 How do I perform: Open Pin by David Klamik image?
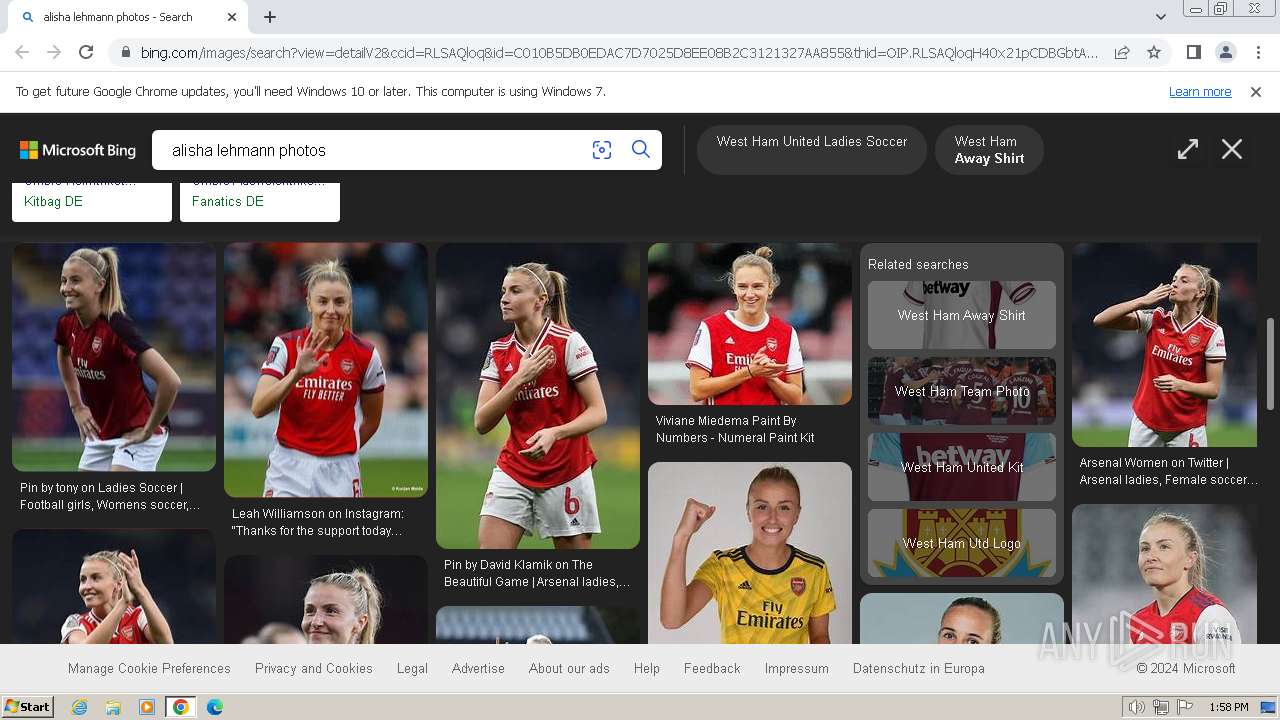tap(538, 396)
